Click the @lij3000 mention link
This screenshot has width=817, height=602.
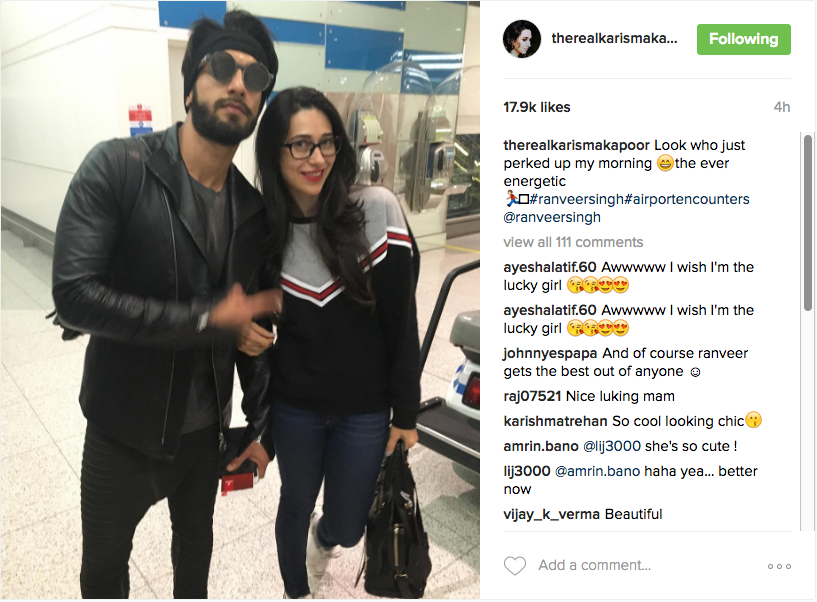pyautogui.click(x=612, y=447)
